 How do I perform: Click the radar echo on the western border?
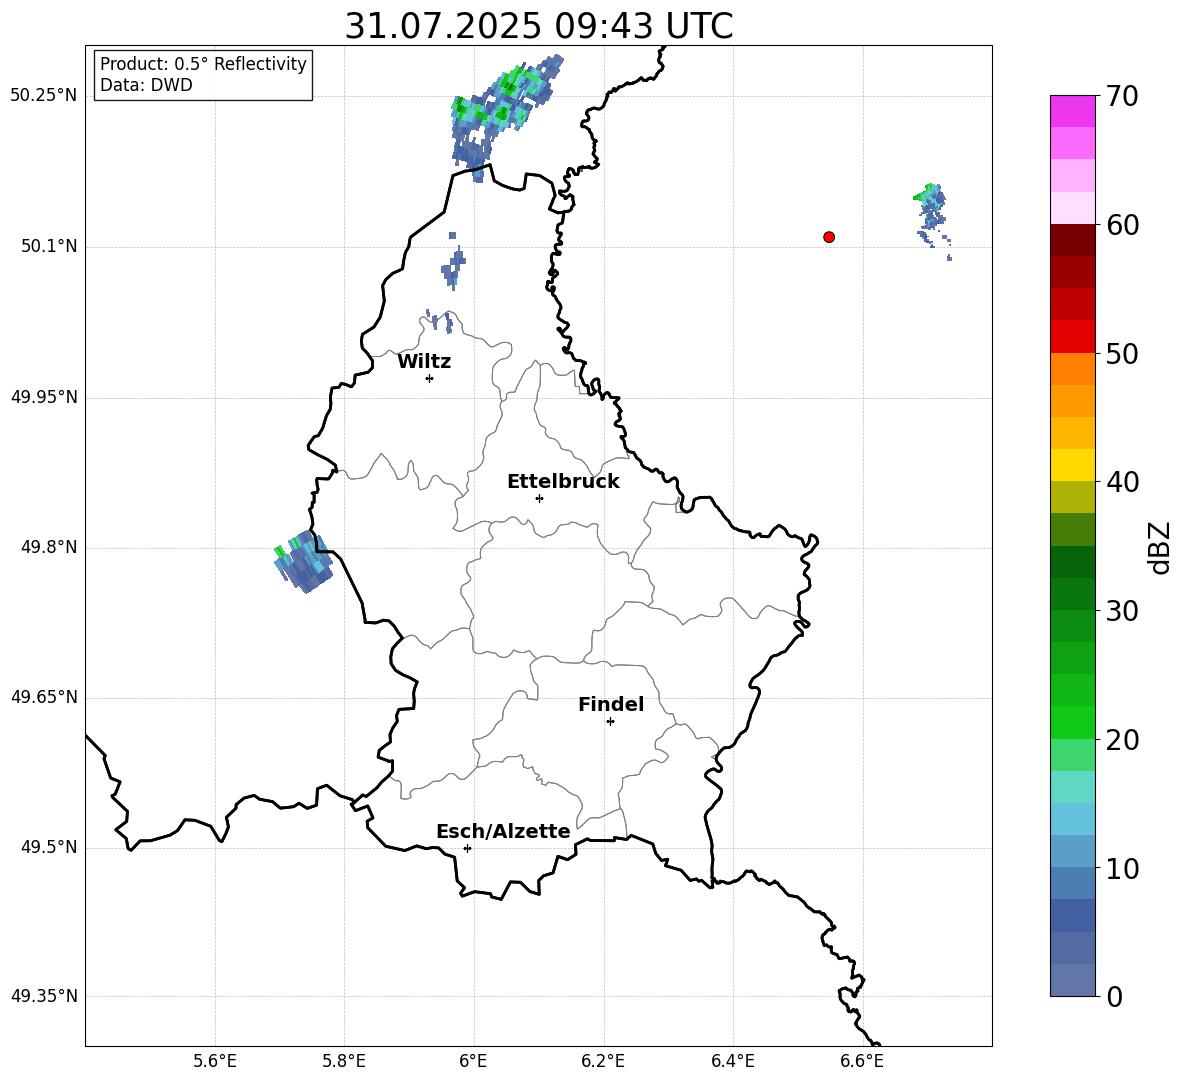(304, 562)
